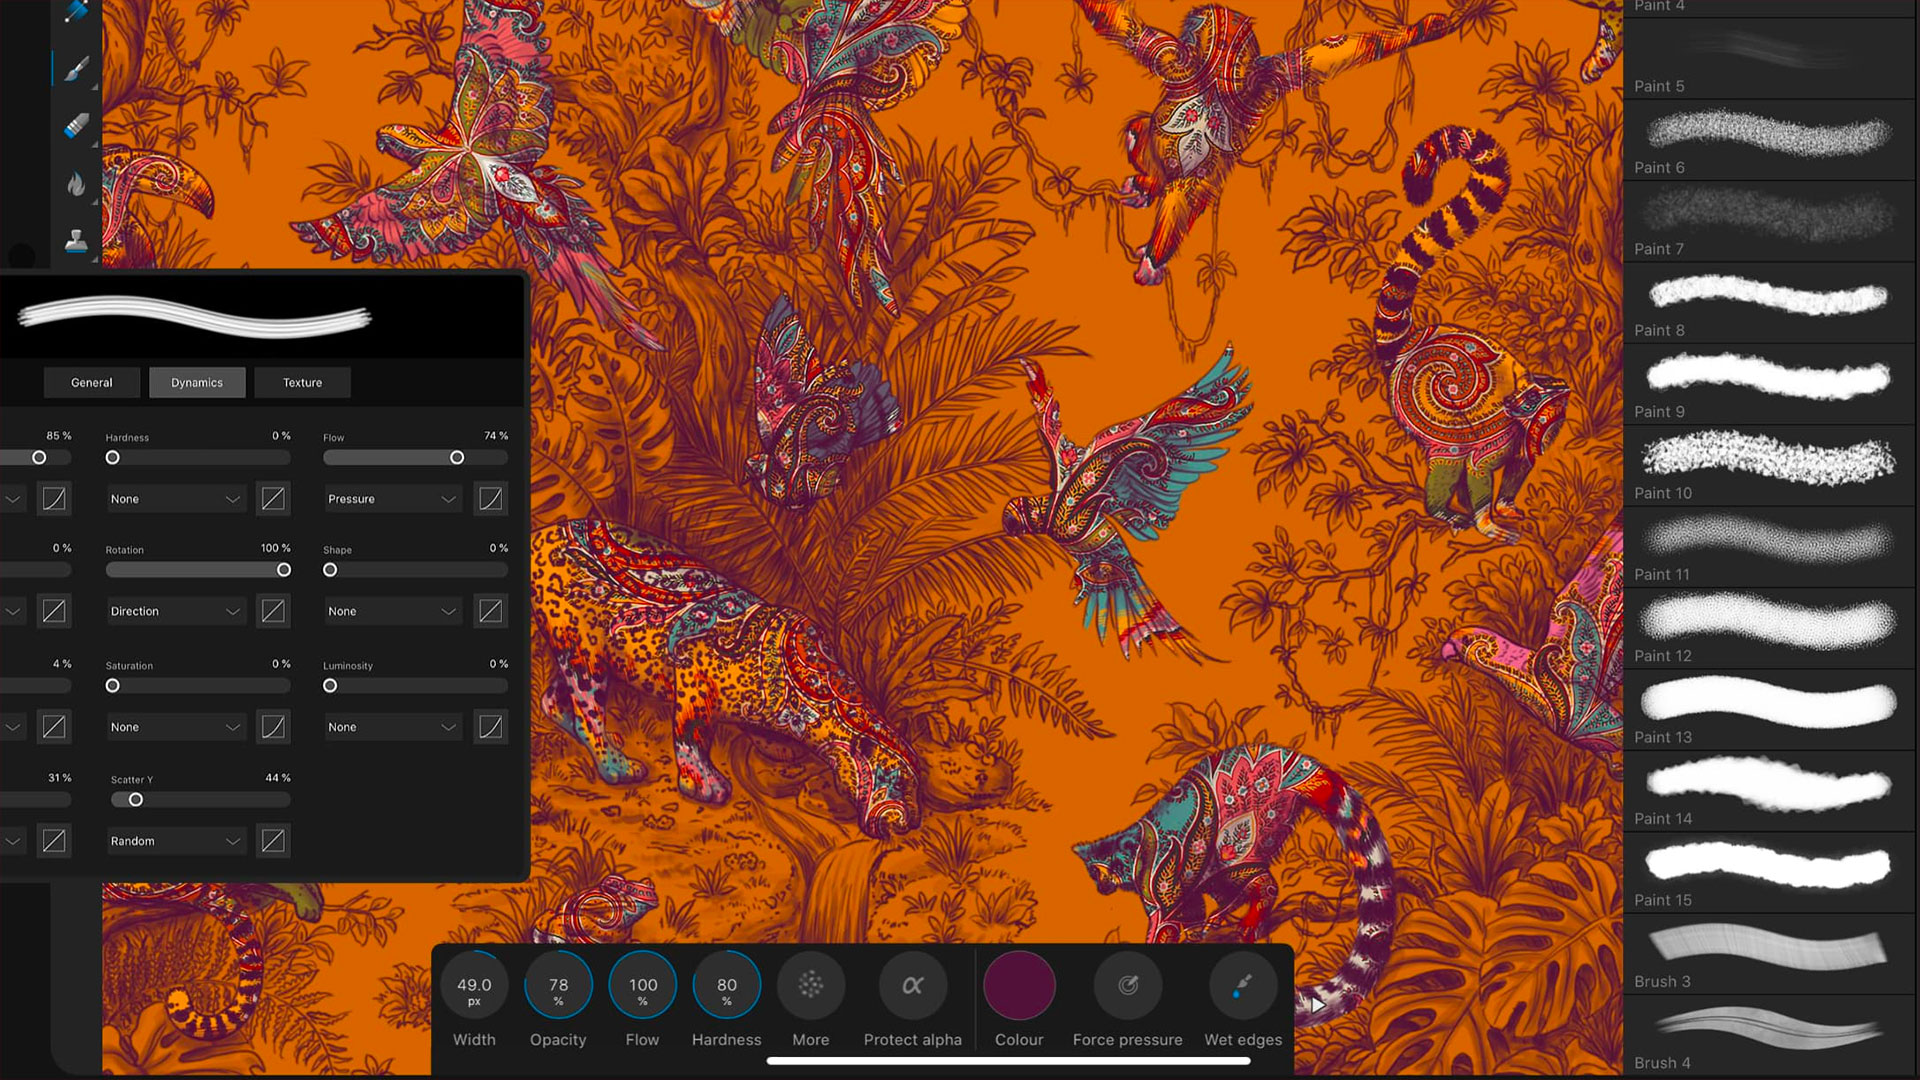Select the burn flame tool
The width and height of the screenshot is (1920, 1080).
[76, 184]
